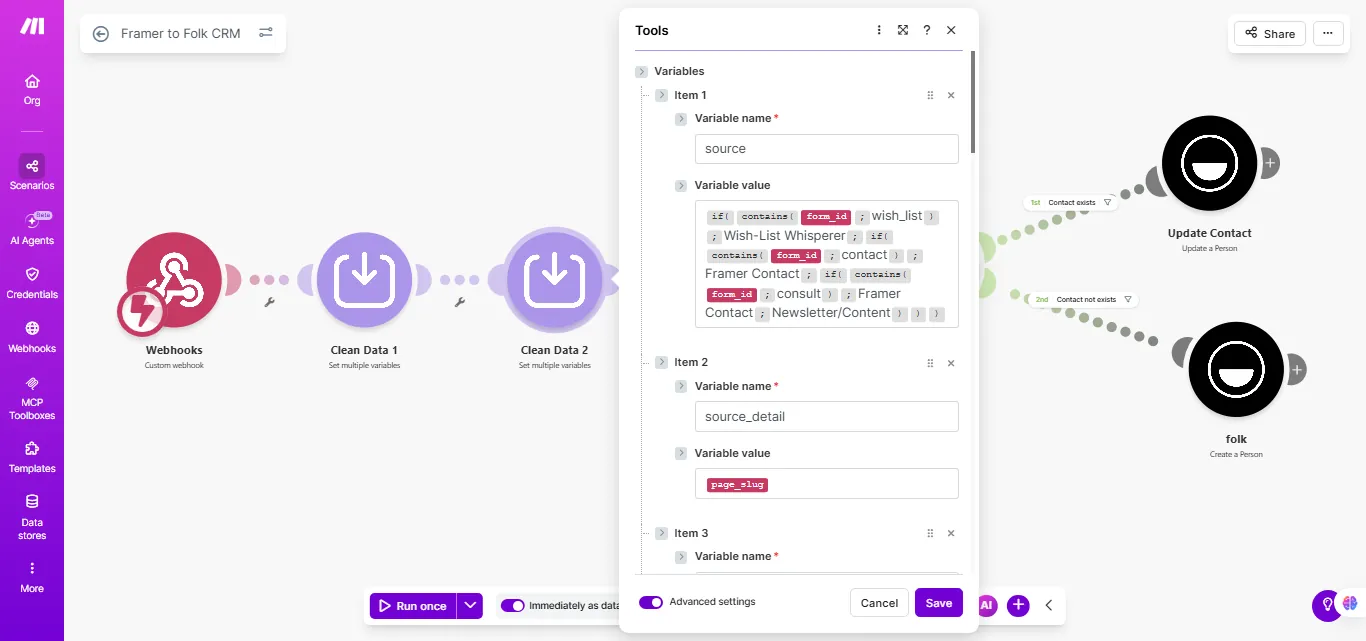Toggle Item 1 Variable name expander
Screen dimensions: 1366x641
(x=681, y=119)
